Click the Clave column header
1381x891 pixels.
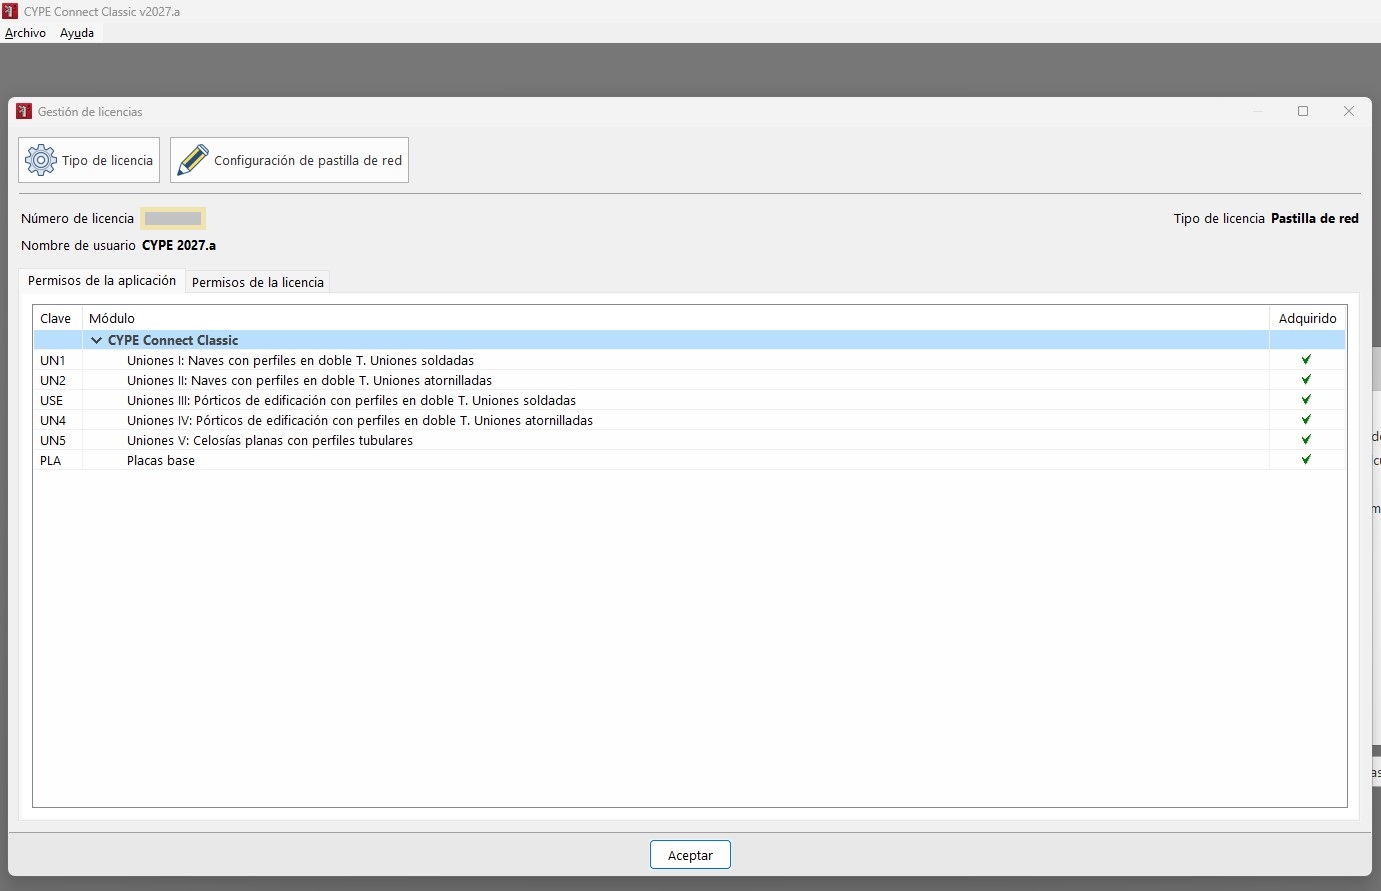click(x=56, y=318)
